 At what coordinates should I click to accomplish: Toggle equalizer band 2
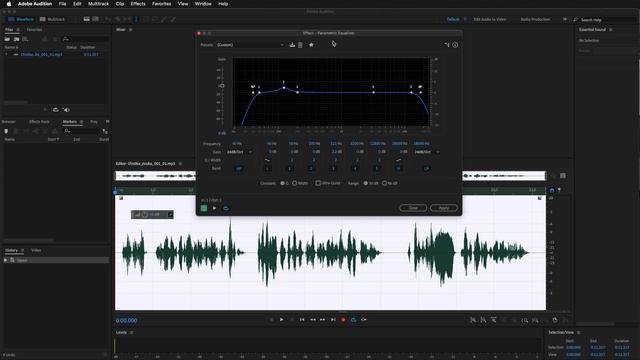[311, 168]
